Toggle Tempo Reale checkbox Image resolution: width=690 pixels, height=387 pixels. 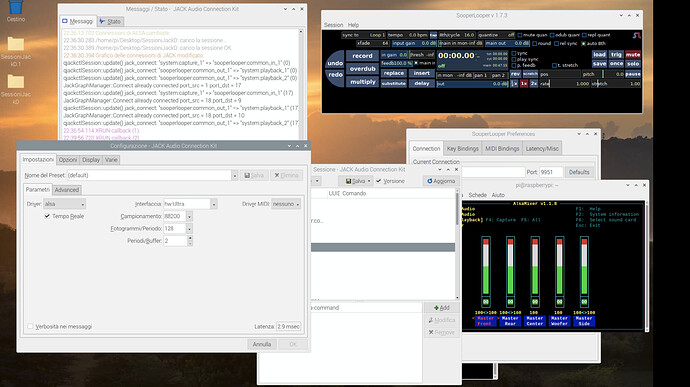click(x=47, y=216)
